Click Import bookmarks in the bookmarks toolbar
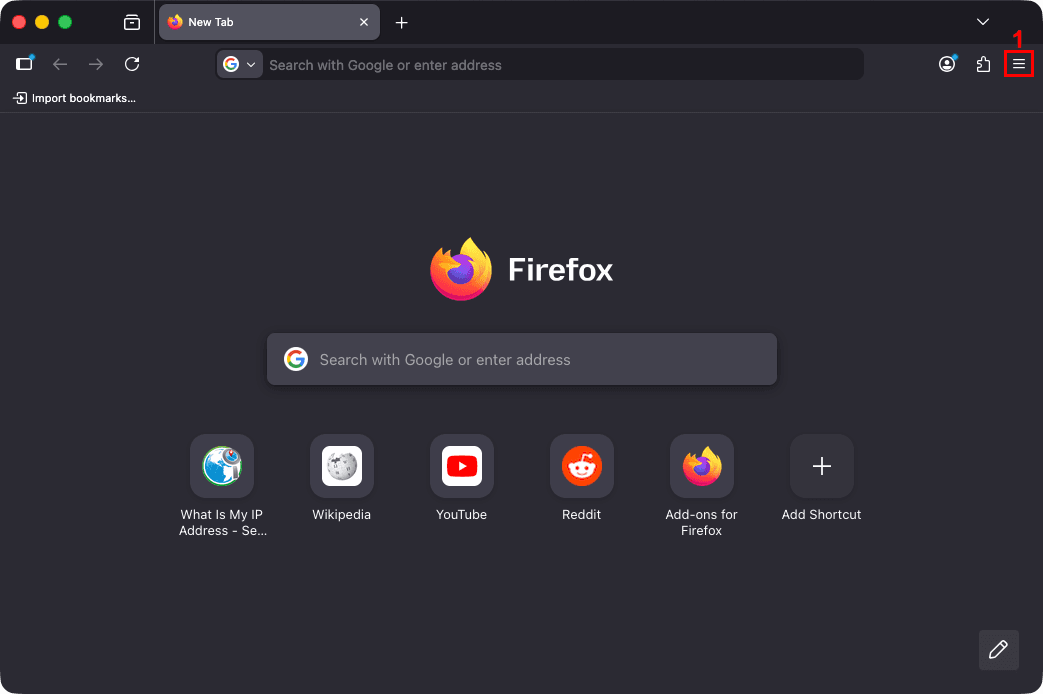 (x=74, y=98)
